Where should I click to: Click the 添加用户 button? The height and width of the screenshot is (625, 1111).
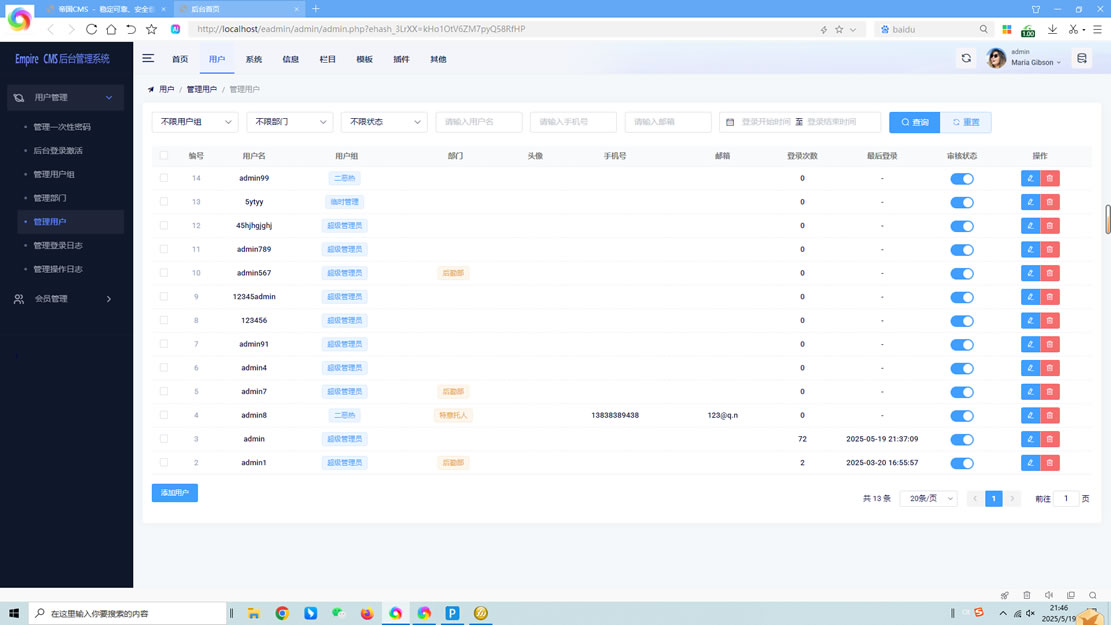pos(174,492)
